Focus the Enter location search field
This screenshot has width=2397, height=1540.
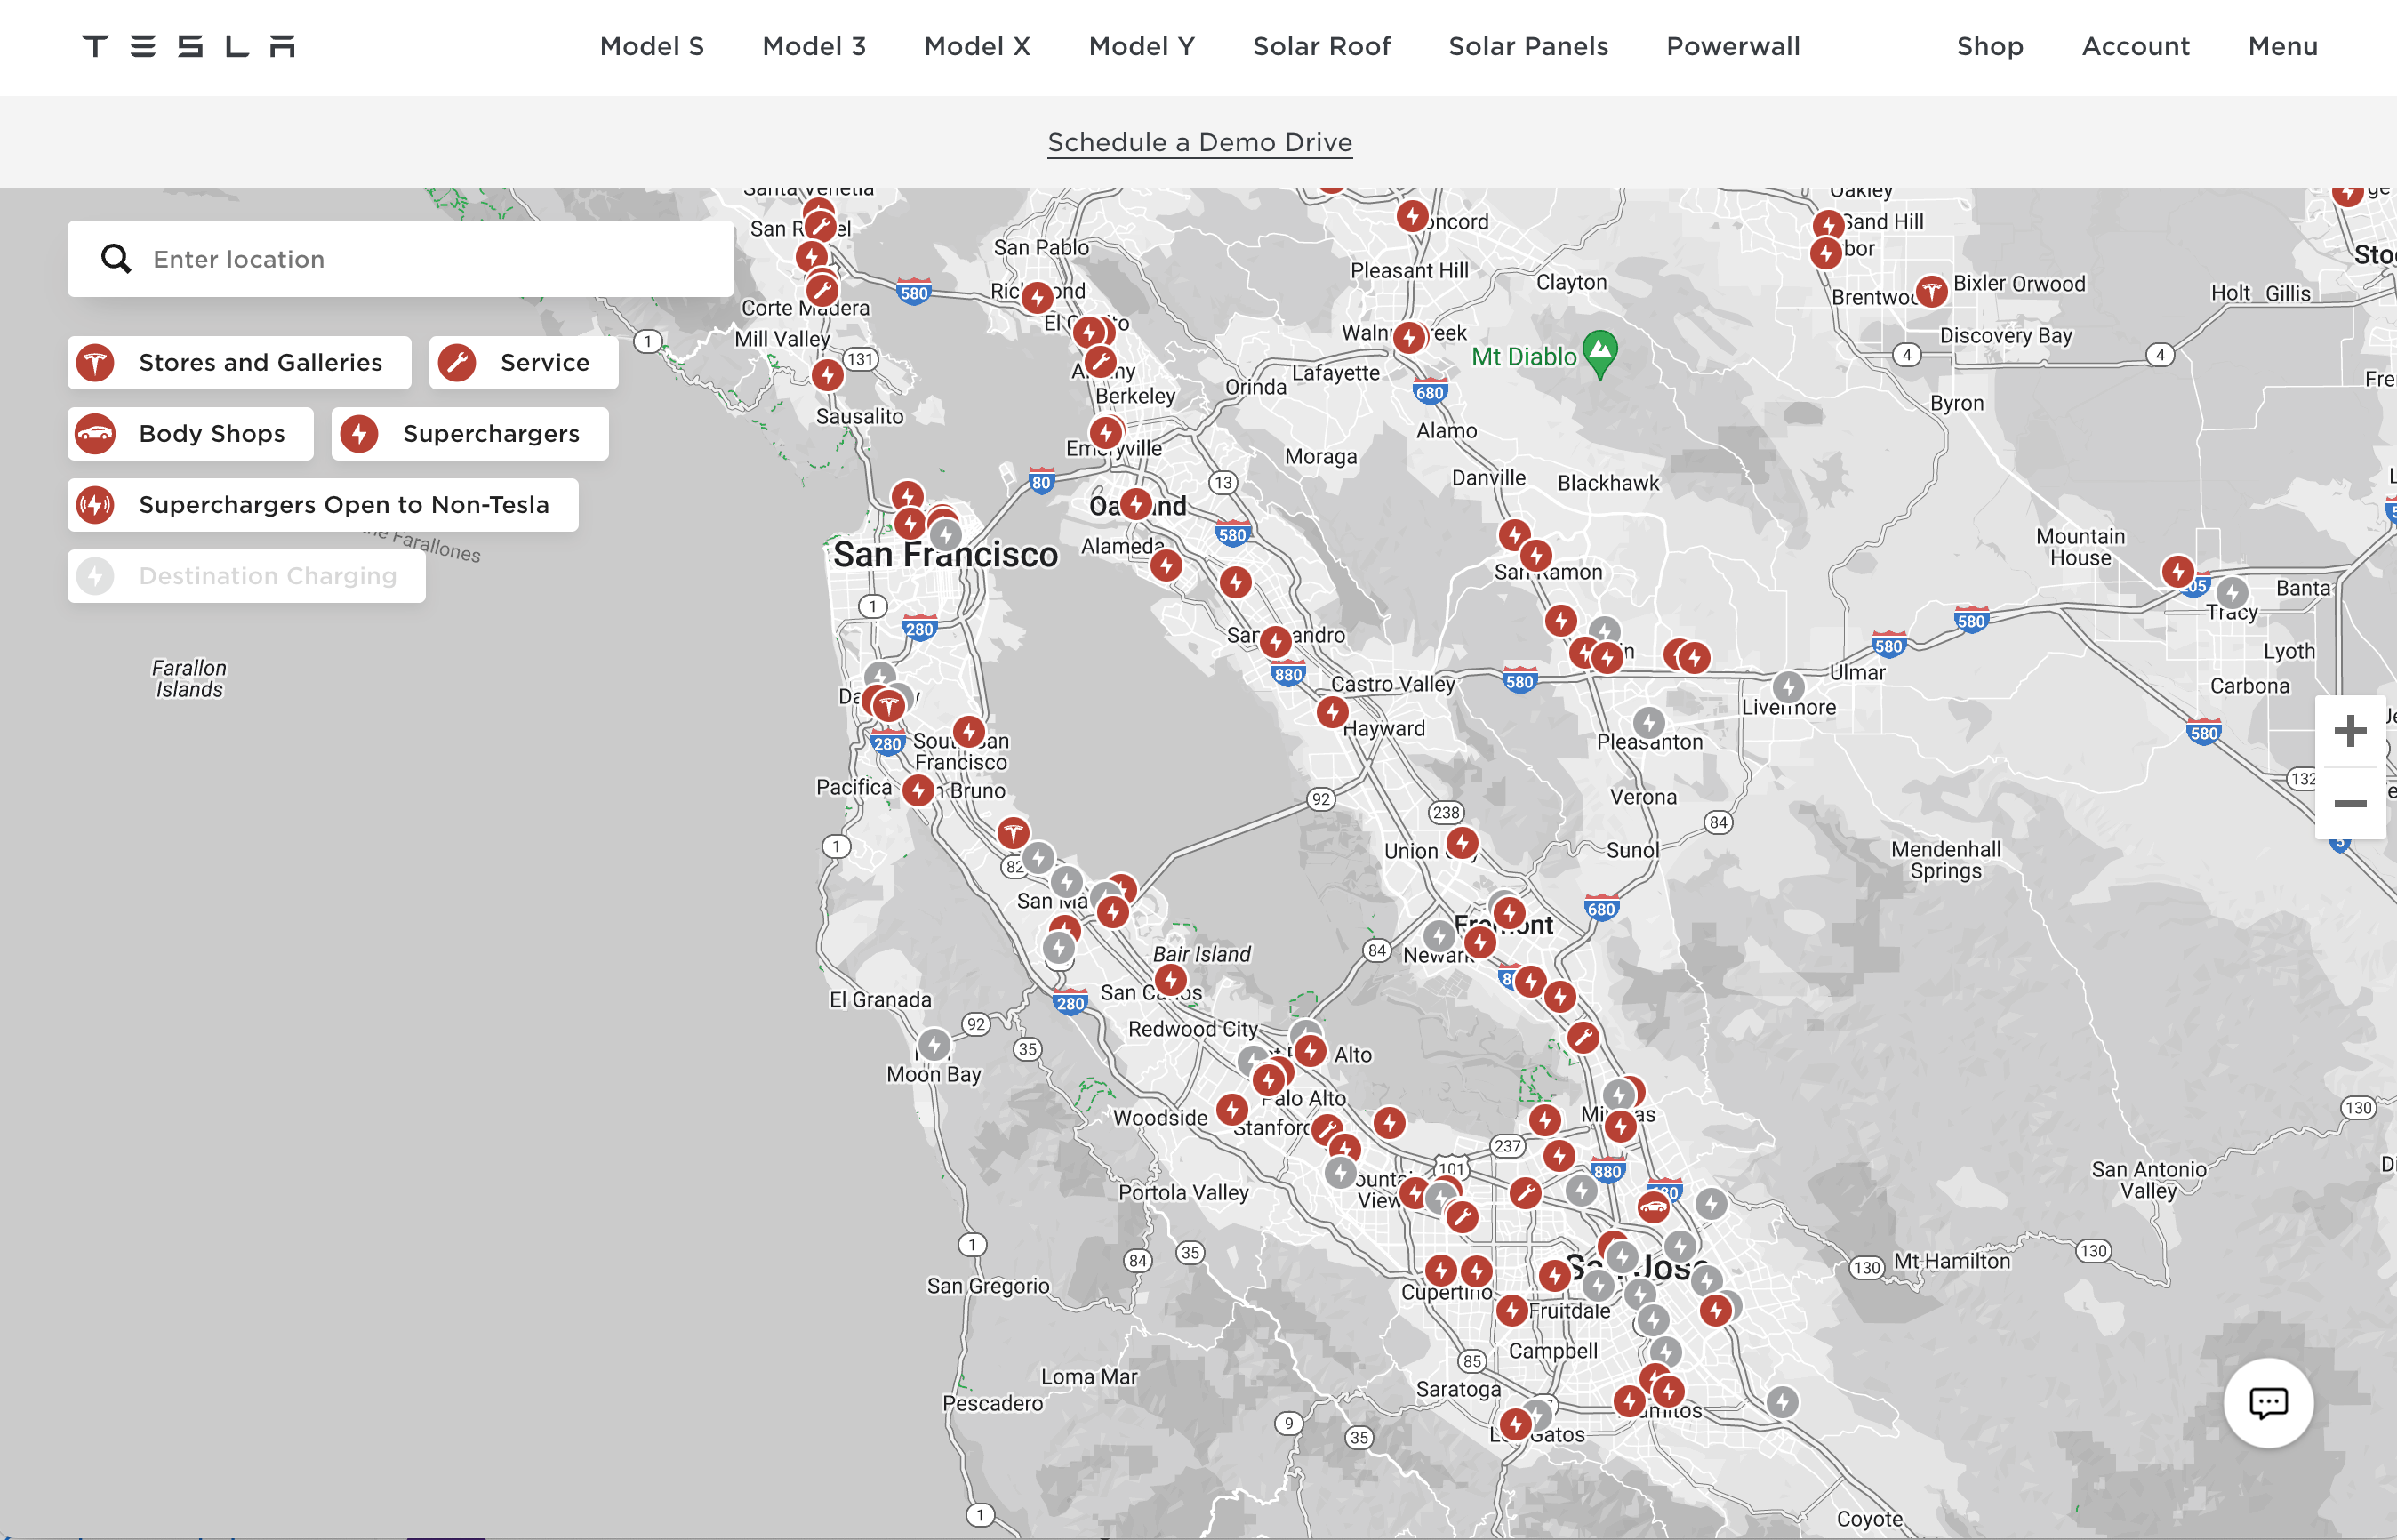tap(401, 259)
